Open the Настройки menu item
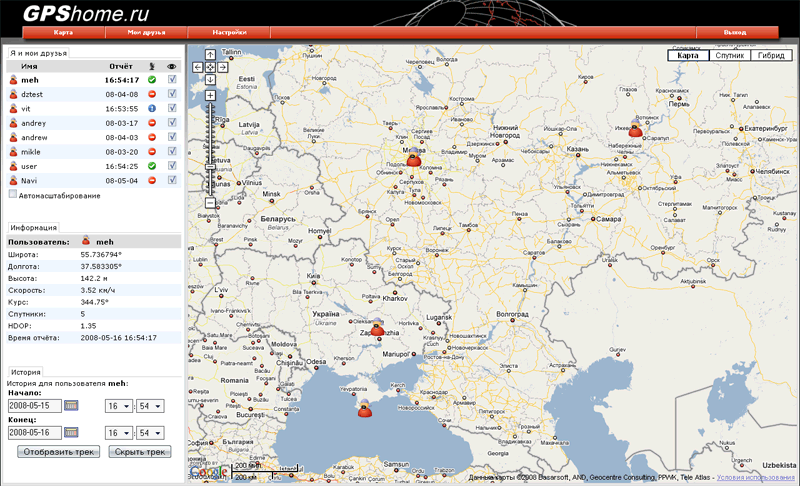 click(x=229, y=32)
